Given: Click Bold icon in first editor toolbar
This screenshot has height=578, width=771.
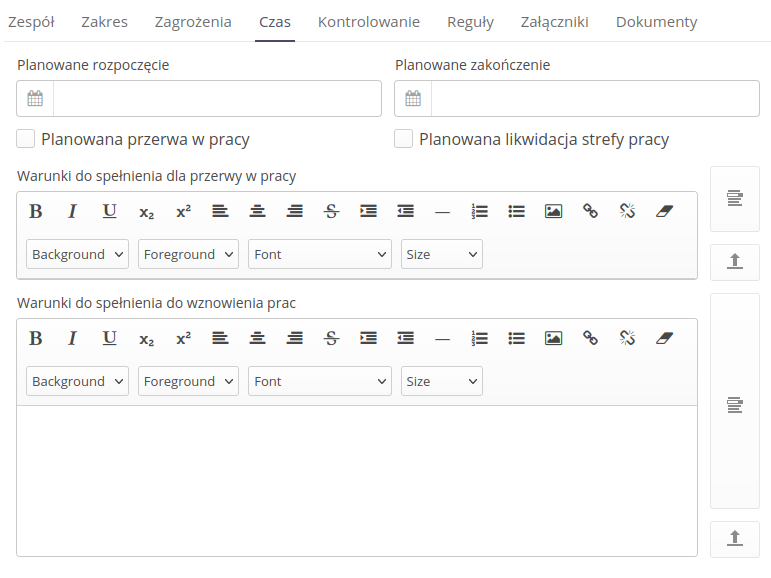Looking at the screenshot, I should (x=35, y=211).
